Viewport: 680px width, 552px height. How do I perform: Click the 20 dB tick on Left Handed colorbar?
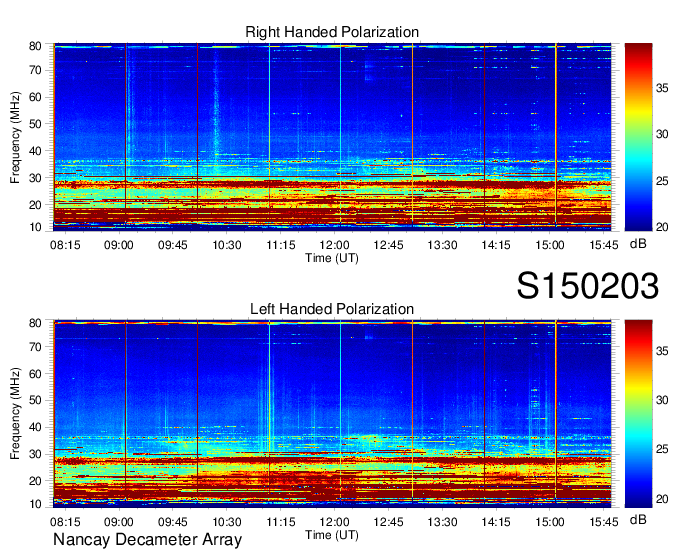(662, 499)
